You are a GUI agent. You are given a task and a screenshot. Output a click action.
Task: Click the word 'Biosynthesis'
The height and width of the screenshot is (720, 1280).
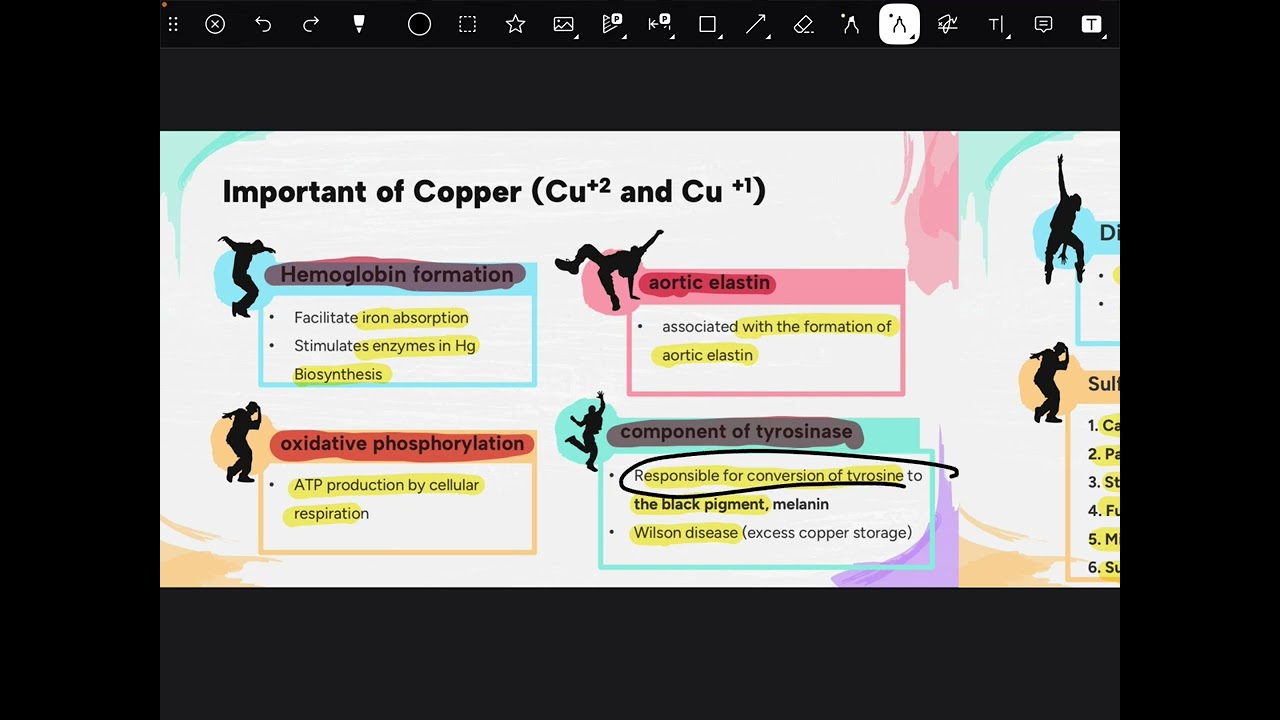pyautogui.click(x=338, y=374)
